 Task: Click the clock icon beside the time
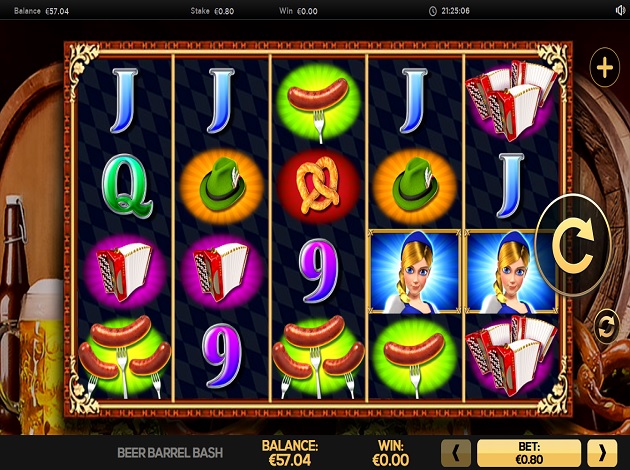click(x=433, y=11)
